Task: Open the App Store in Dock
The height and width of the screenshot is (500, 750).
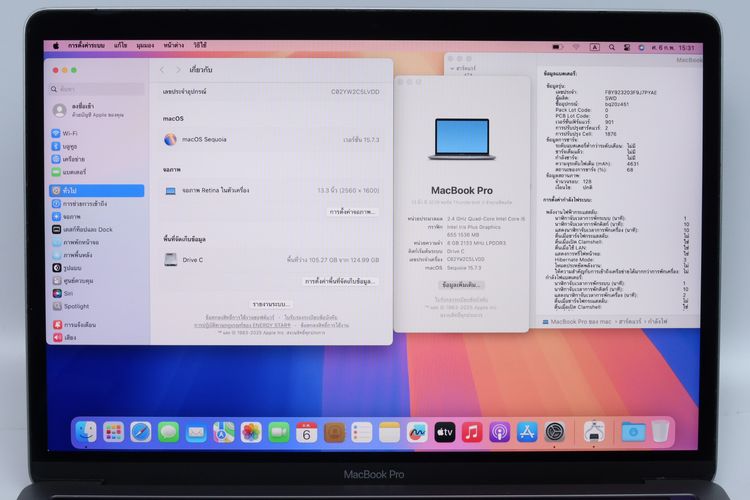Action: pos(527,433)
